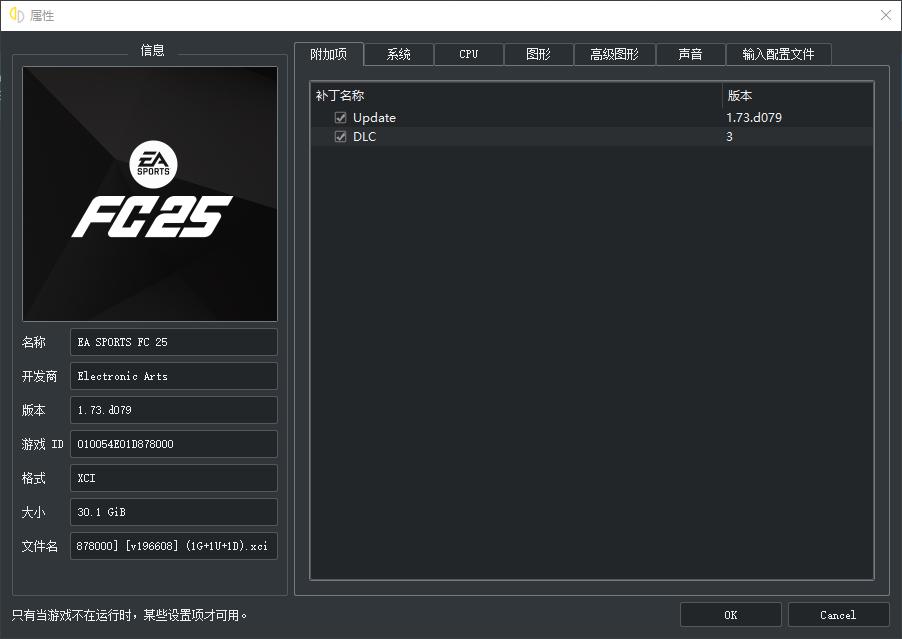Image resolution: width=902 pixels, height=639 pixels.
Task: Switch to the 附加项 tab
Action: (x=328, y=54)
